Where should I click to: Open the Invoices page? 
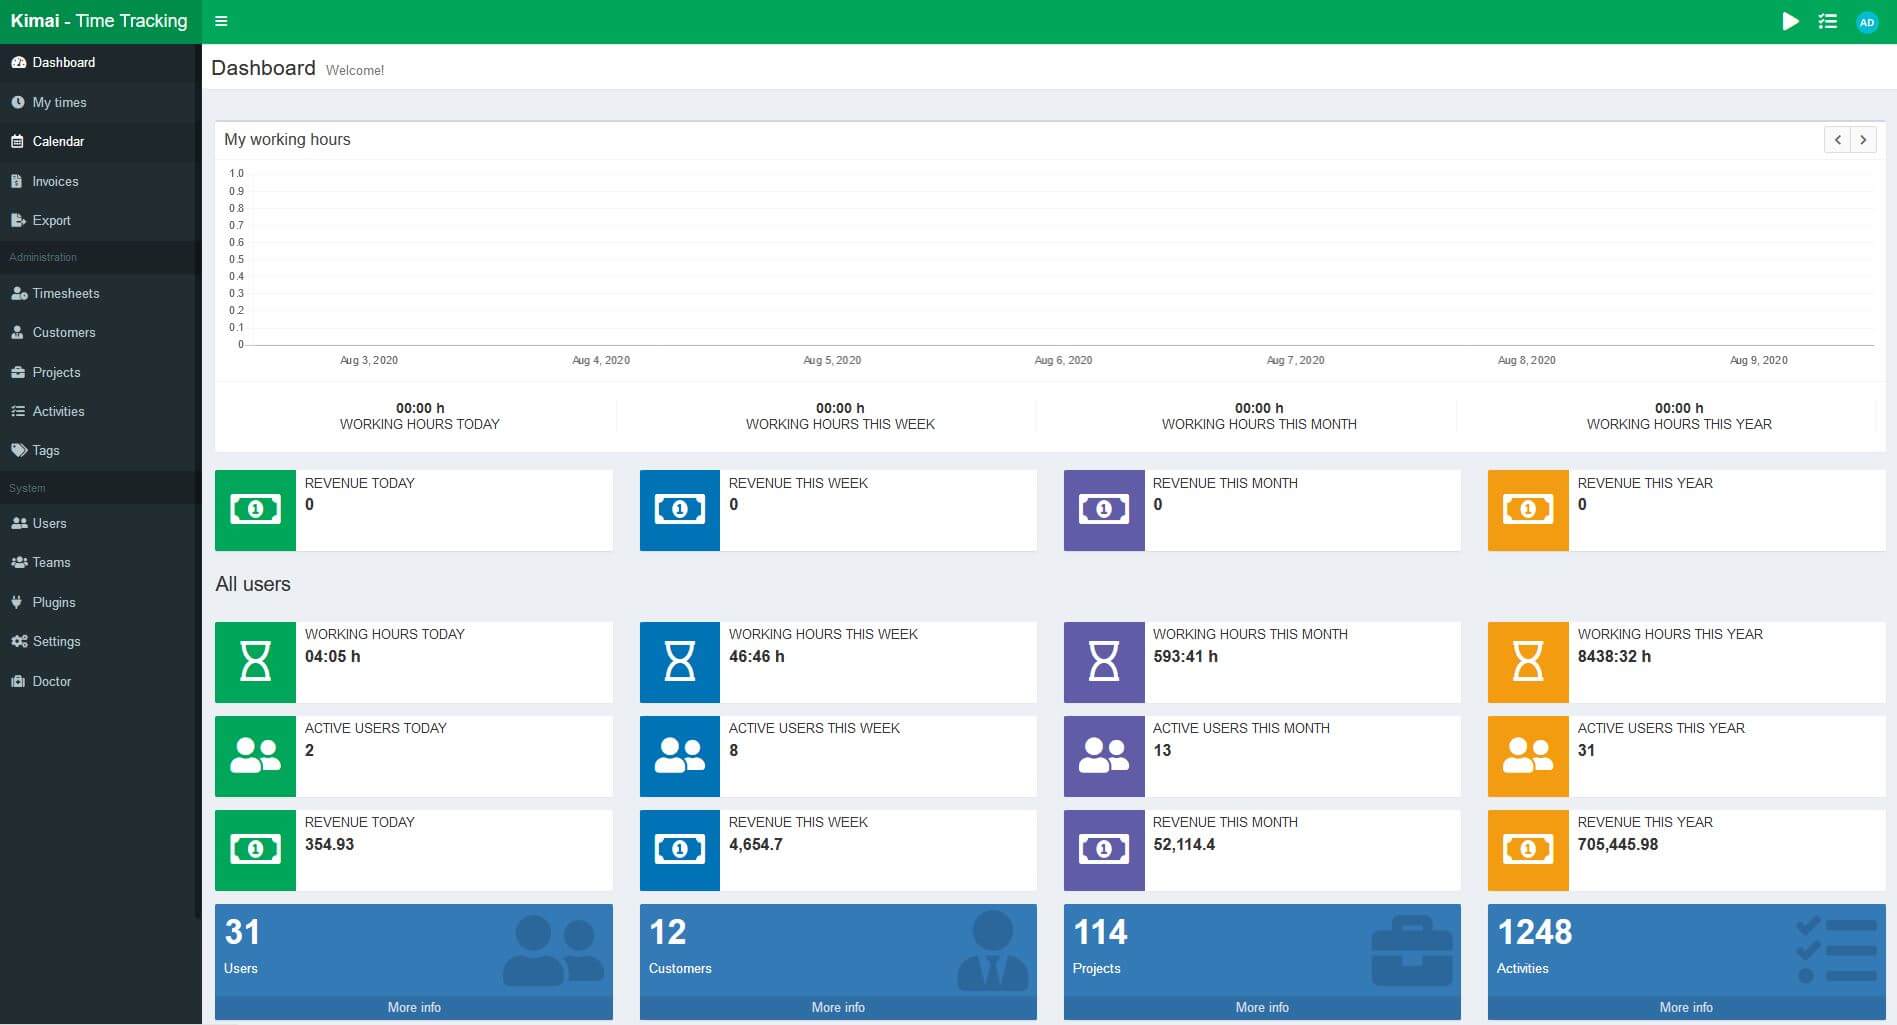point(55,181)
